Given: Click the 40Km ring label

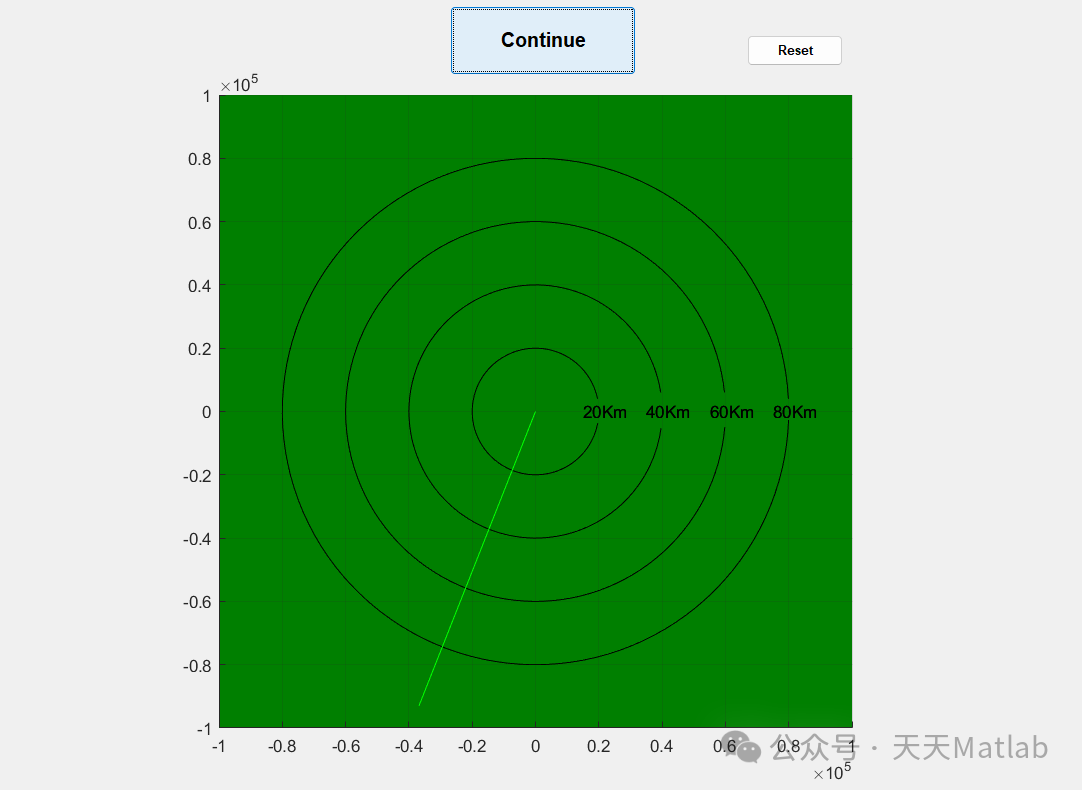Looking at the screenshot, I should [x=667, y=413].
